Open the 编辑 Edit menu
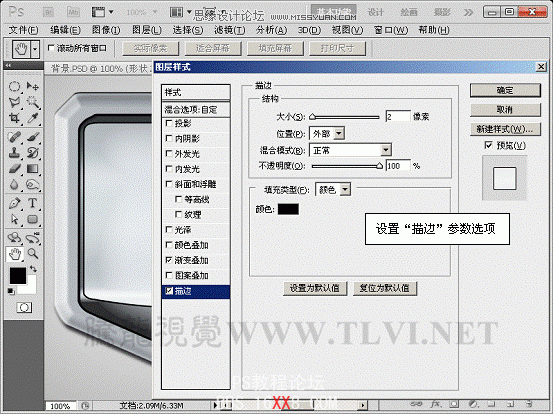 pyautogui.click(x=65, y=30)
